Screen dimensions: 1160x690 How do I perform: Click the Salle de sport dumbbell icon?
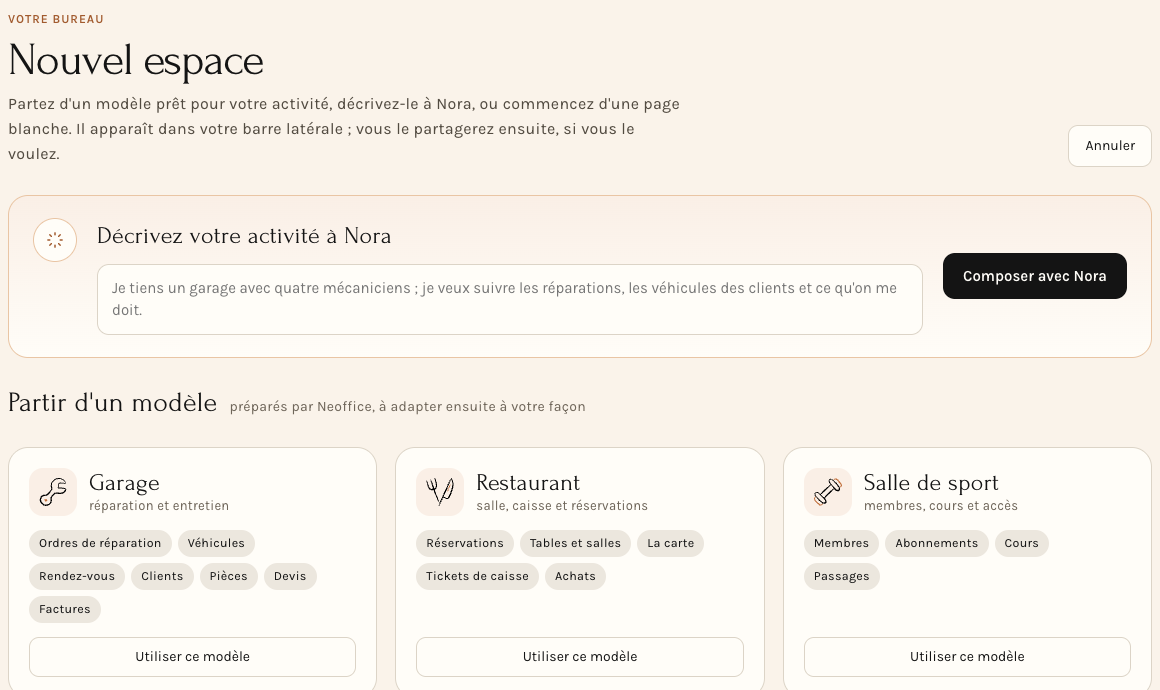(x=828, y=492)
